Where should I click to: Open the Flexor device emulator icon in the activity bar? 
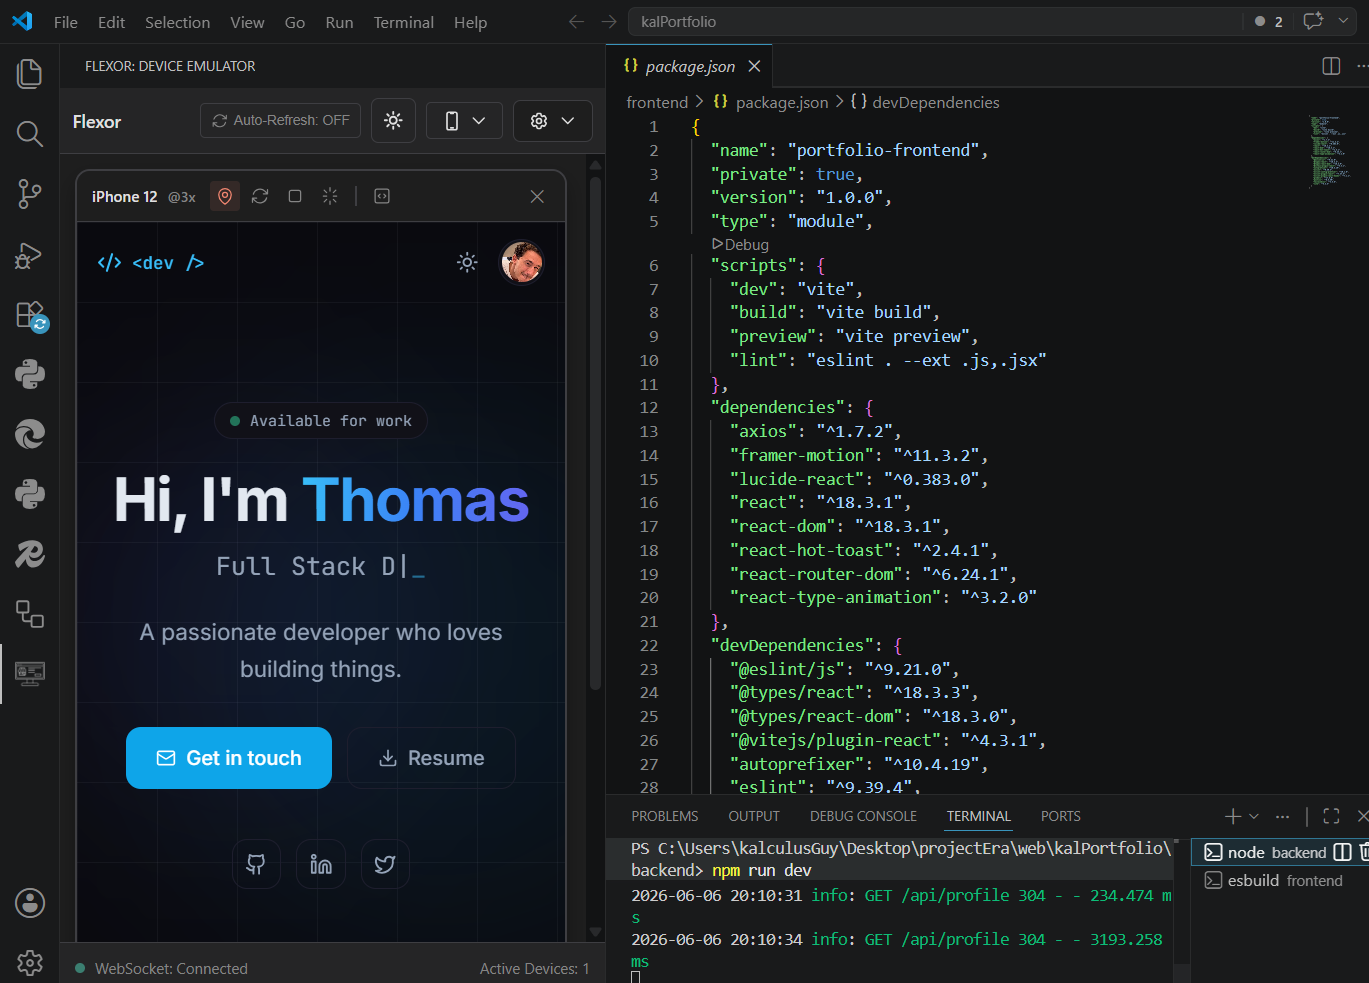[x=30, y=674]
